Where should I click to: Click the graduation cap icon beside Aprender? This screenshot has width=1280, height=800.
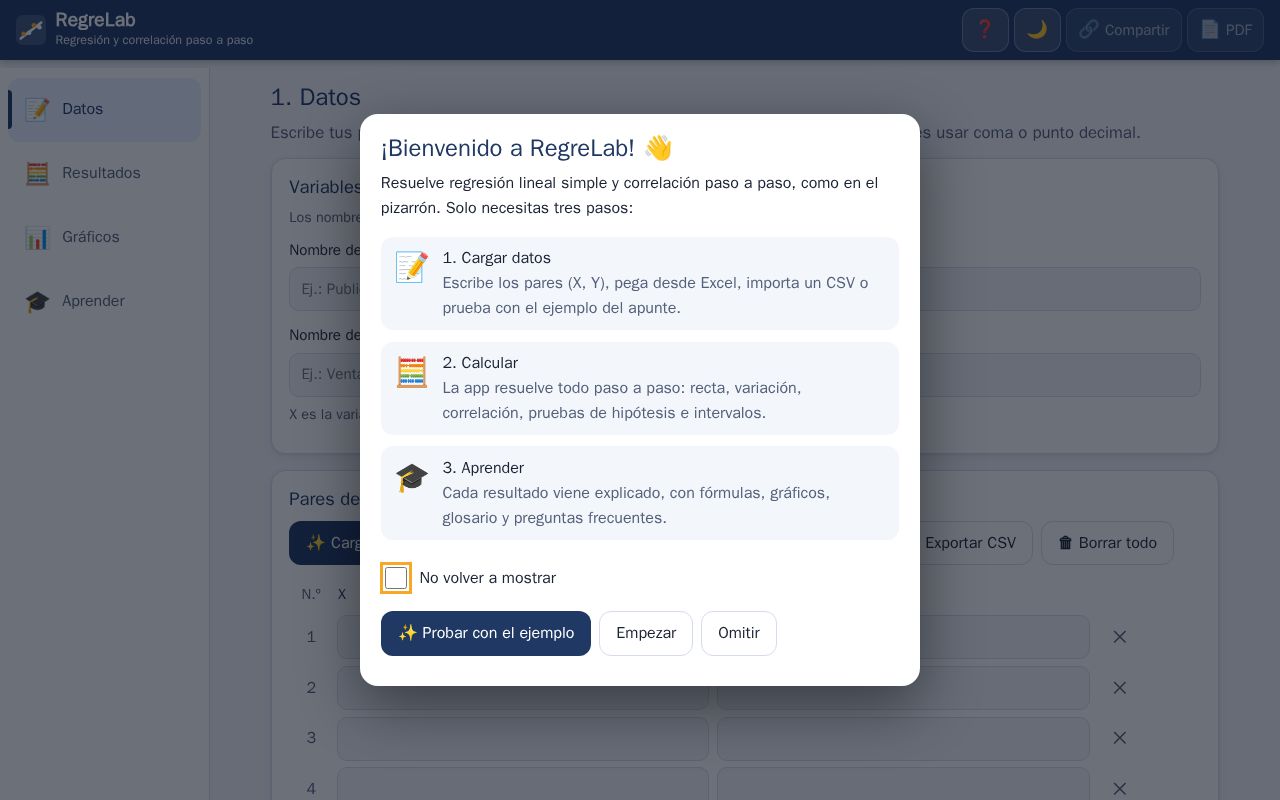coord(37,301)
